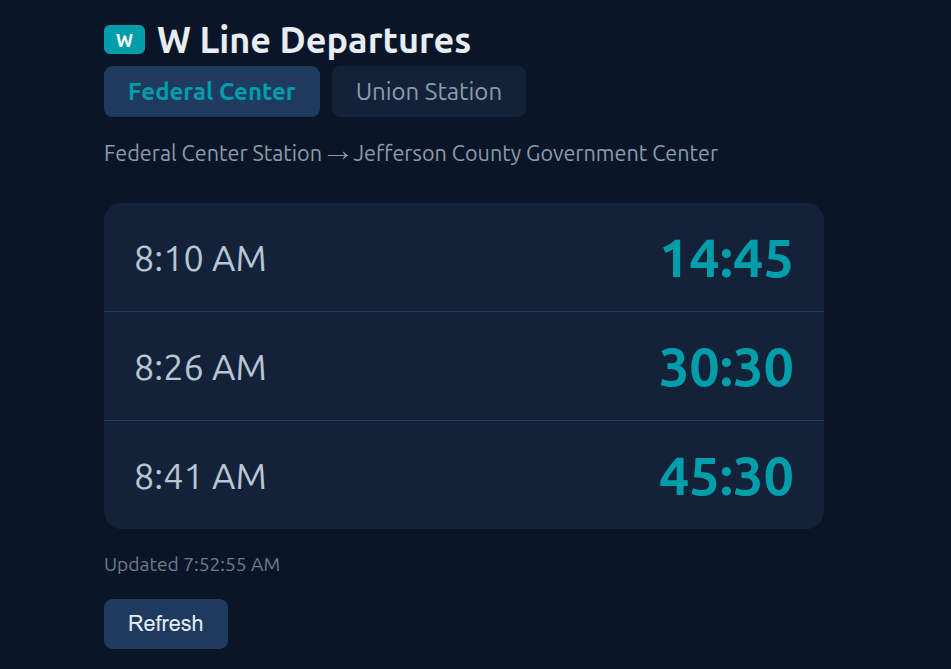Viewport: 951px width, 669px height.
Task: Click the departures list card background
Action: pyautogui.click(x=463, y=314)
